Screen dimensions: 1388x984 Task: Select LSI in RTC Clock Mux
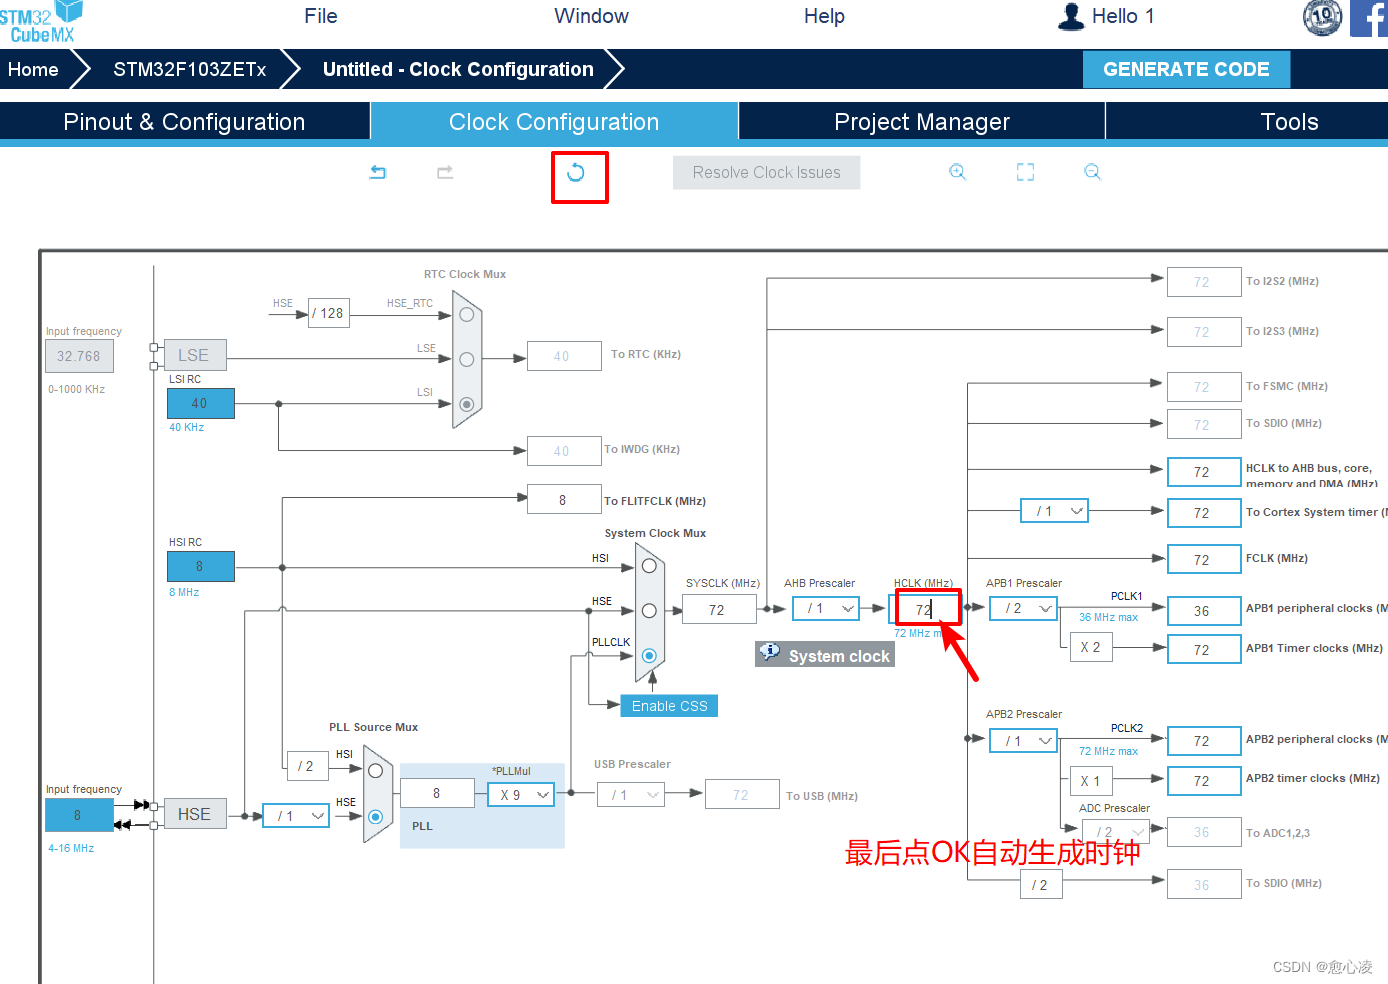[x=466, y=404]
